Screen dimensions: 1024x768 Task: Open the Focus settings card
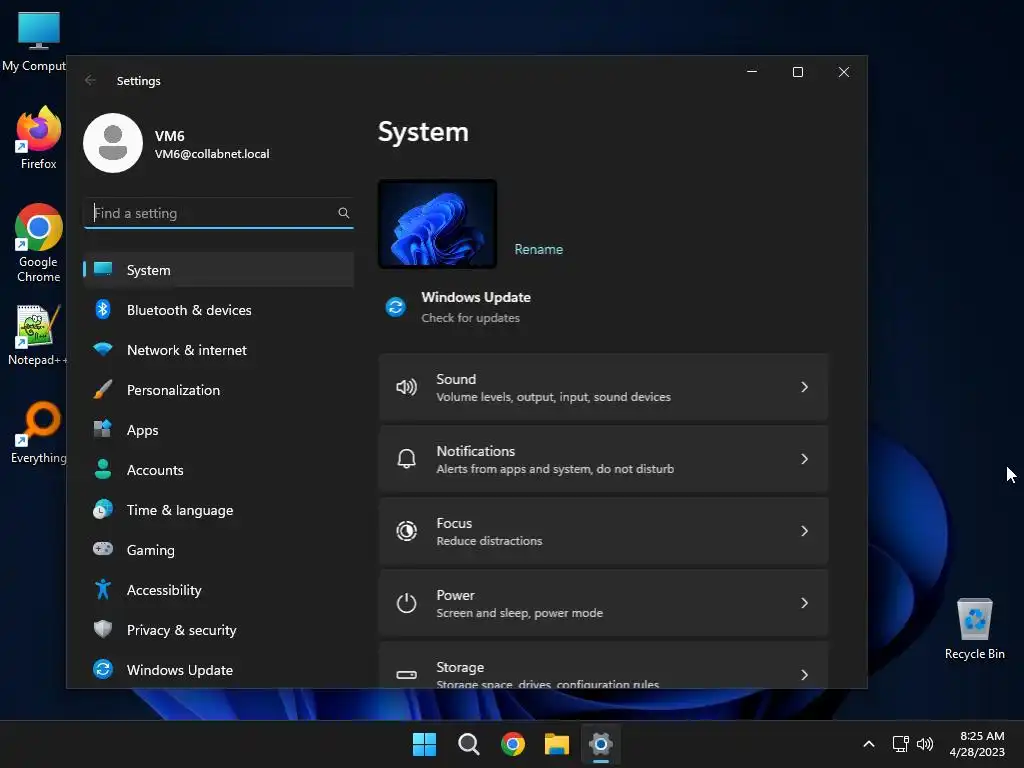(603, 531)
